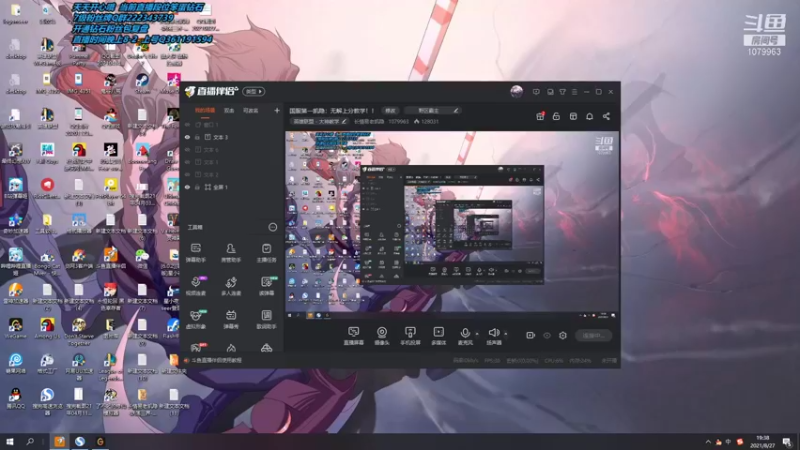Viewport: 800px width, 450px height.
Task: Add a new scene with plus button
Action: coord(277,110)
